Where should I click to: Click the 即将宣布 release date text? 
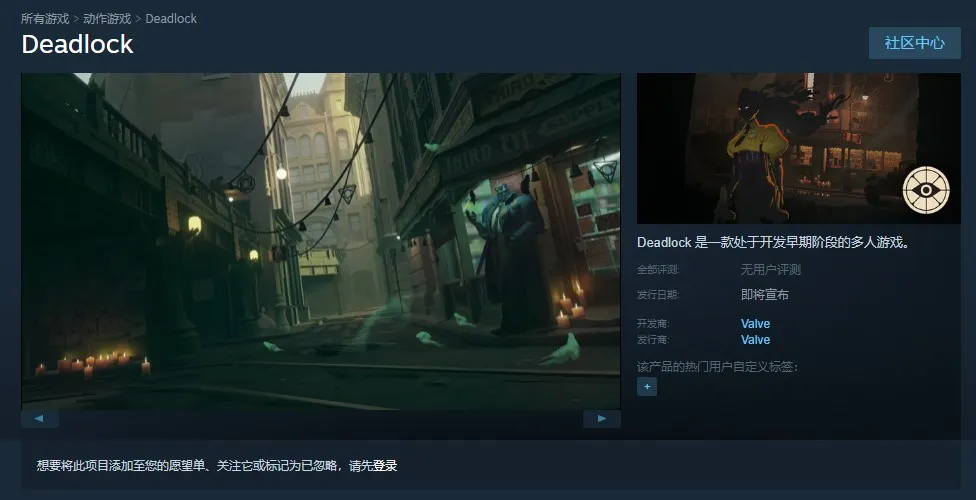[764, 295]
